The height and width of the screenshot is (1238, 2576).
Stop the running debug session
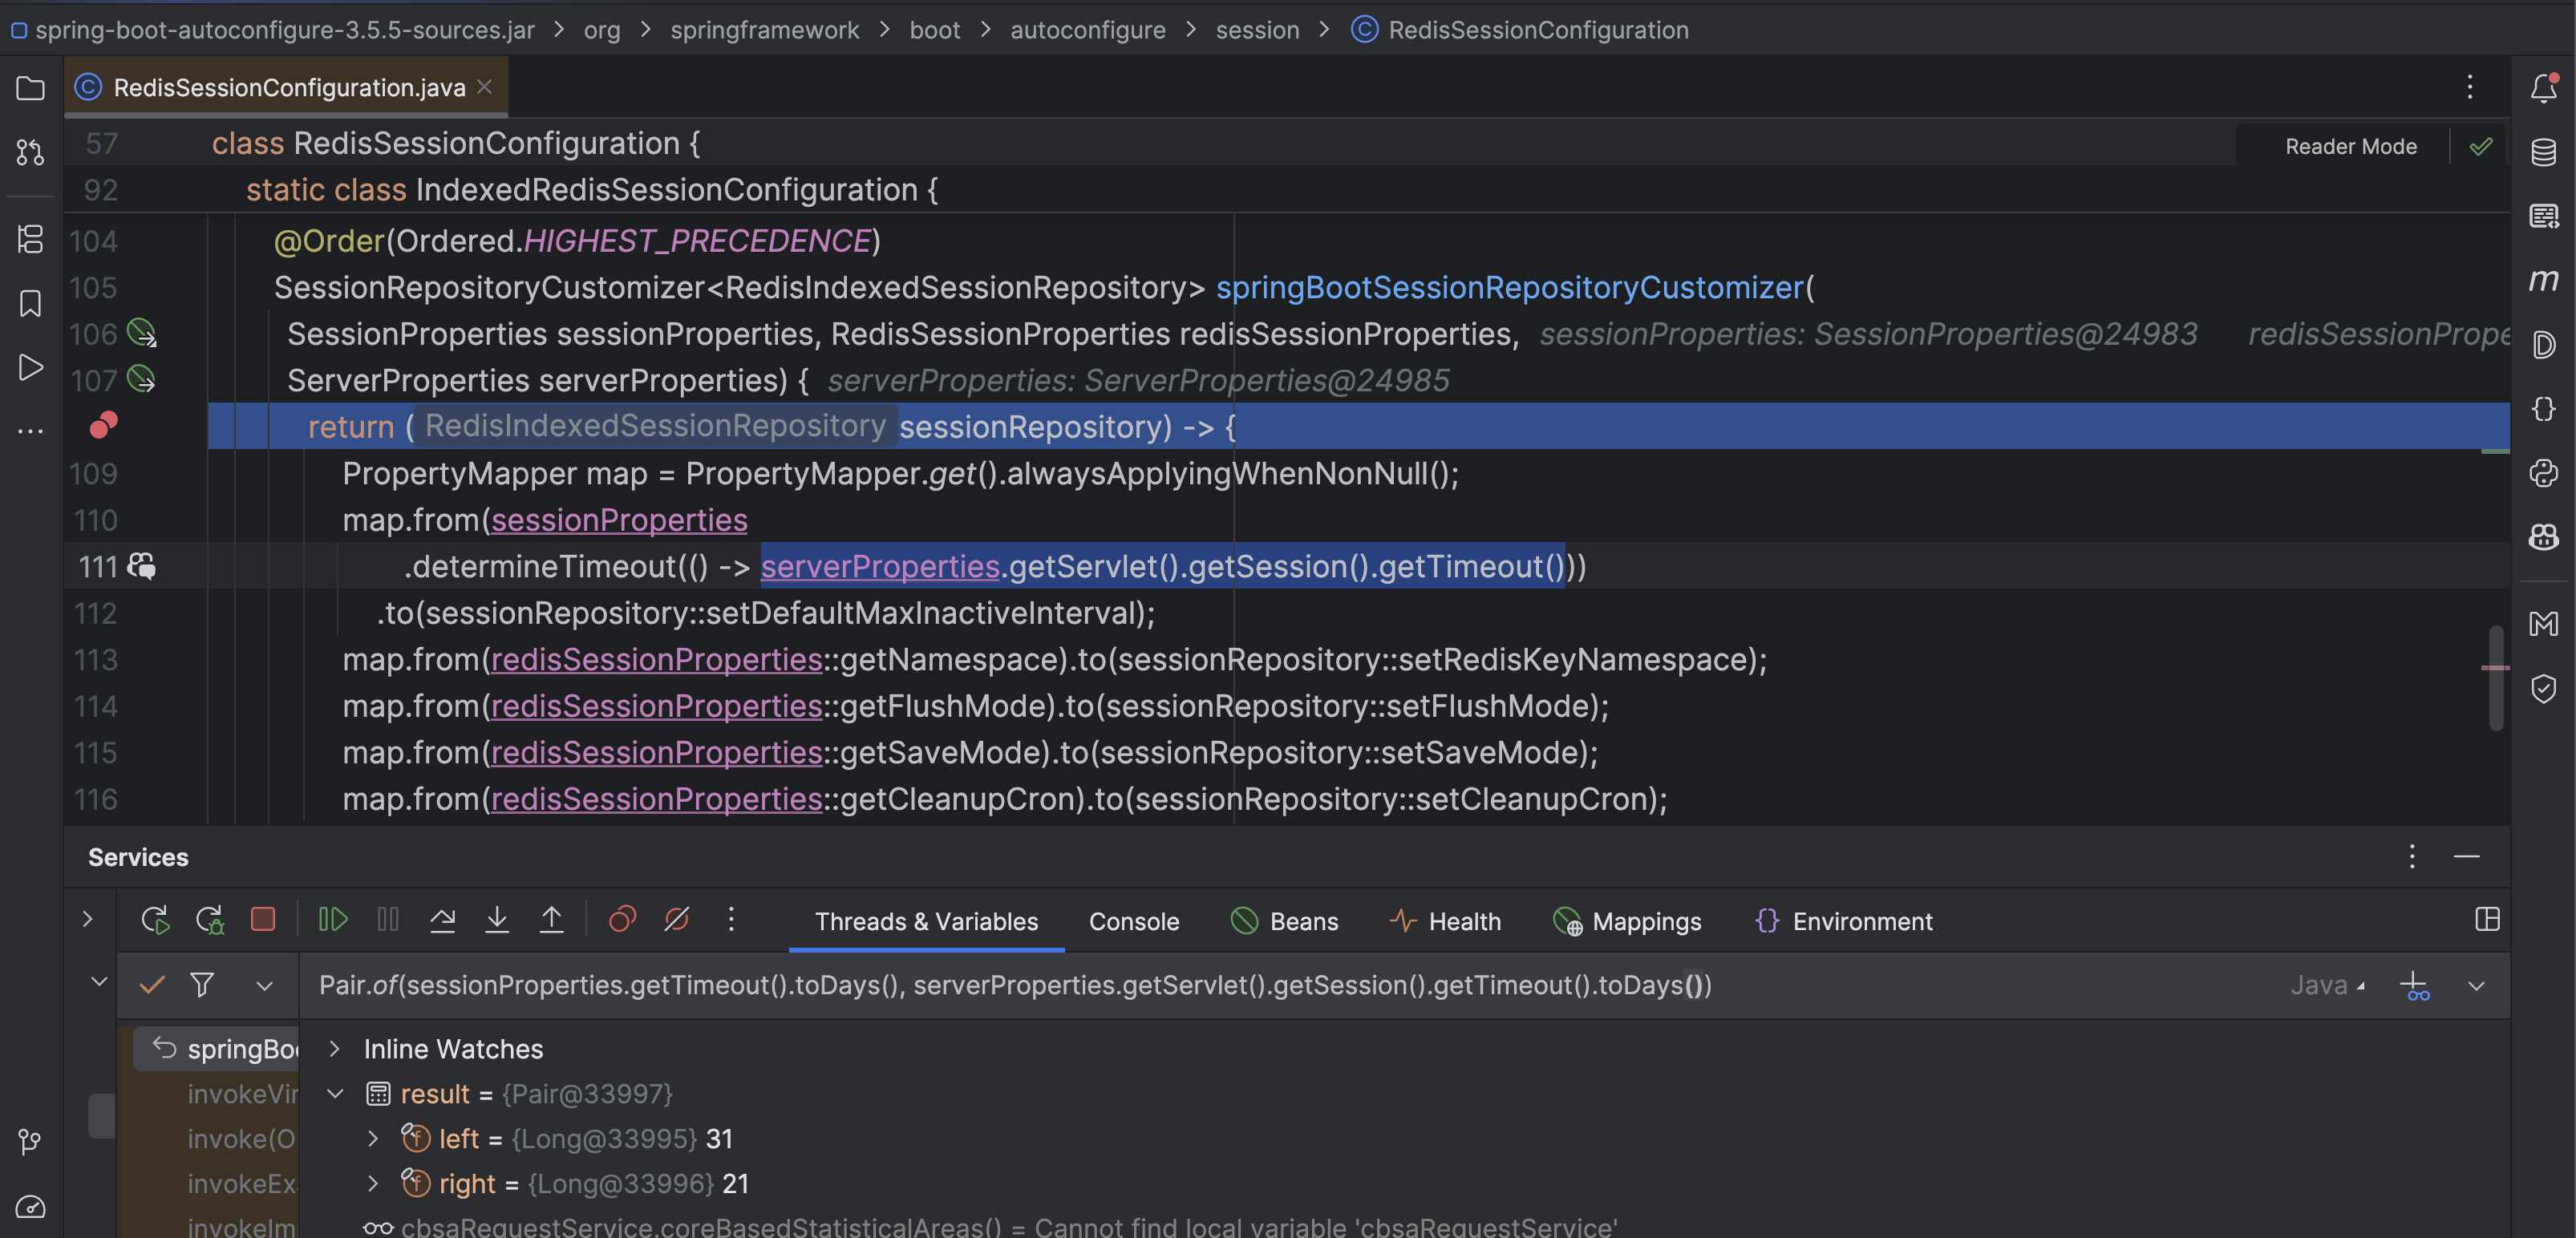263,920
